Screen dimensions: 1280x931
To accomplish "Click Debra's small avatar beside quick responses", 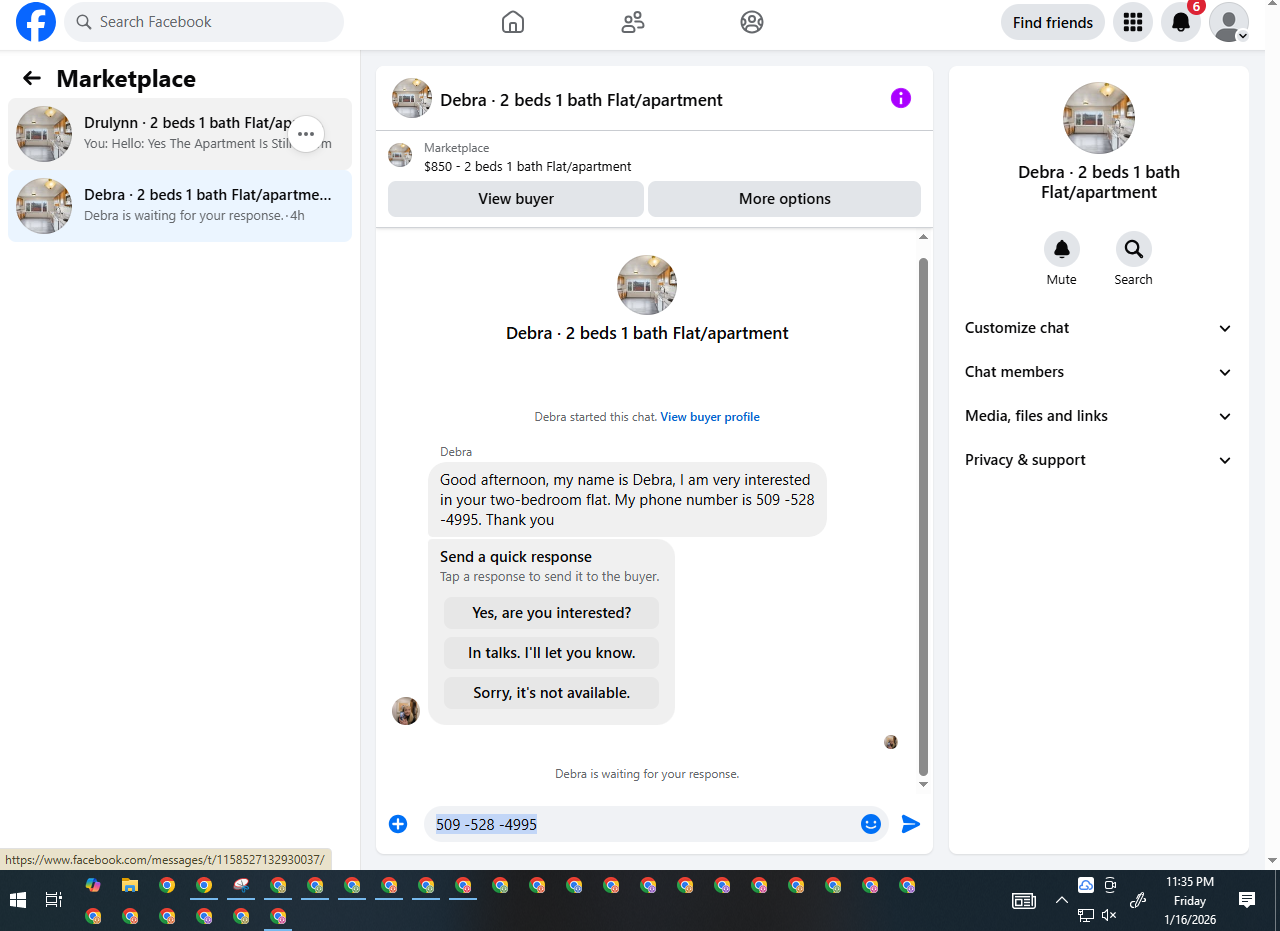I will (406, 711).
